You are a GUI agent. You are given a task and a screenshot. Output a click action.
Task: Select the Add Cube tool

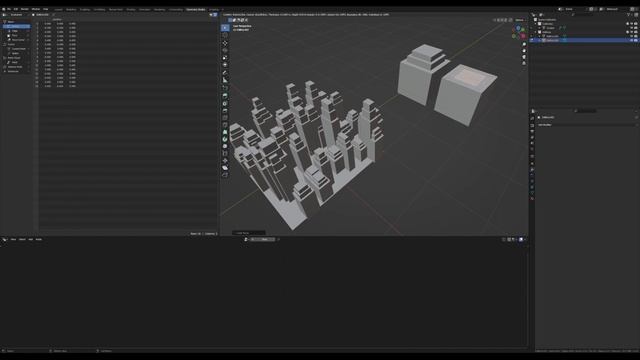click(225, 88)
